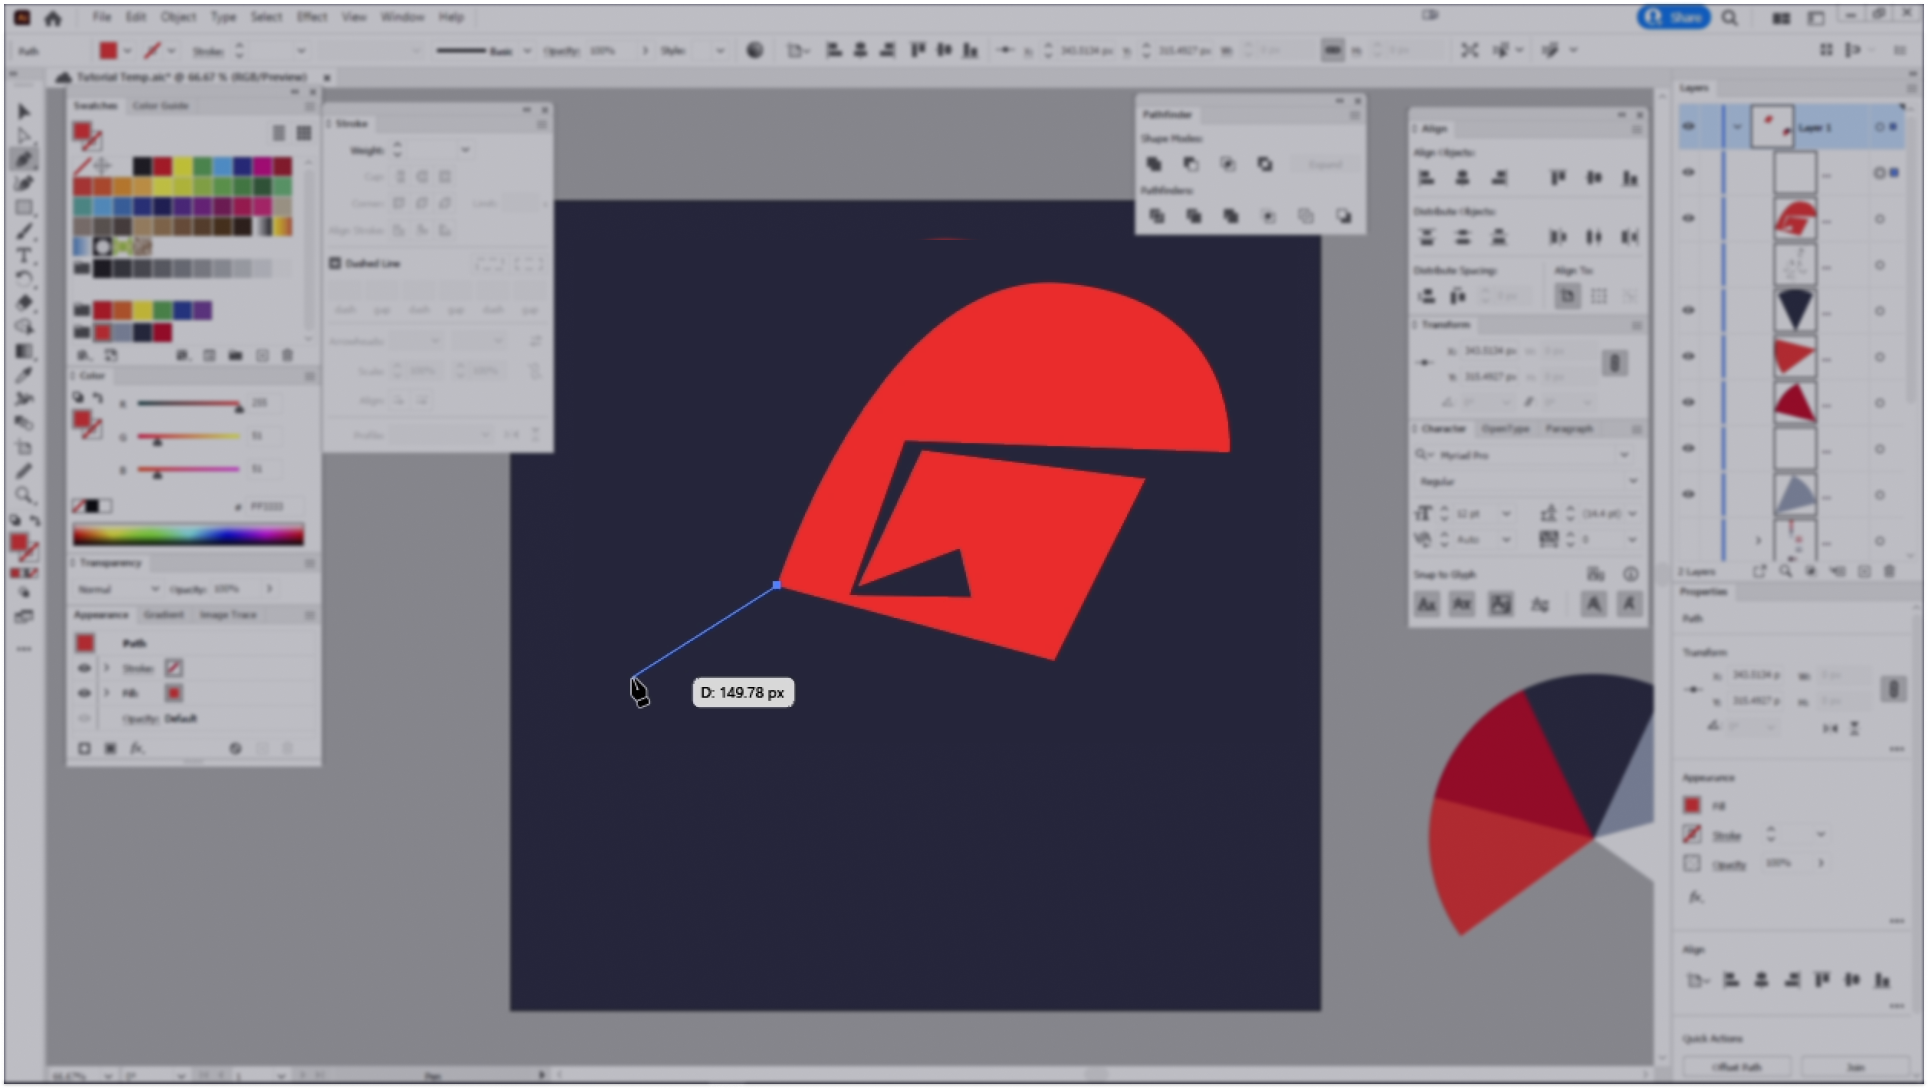Screen dimensions: 1928x1088
Task: Collapse Layer 1 in Layers panel
Action: (x=1737, y=127)
